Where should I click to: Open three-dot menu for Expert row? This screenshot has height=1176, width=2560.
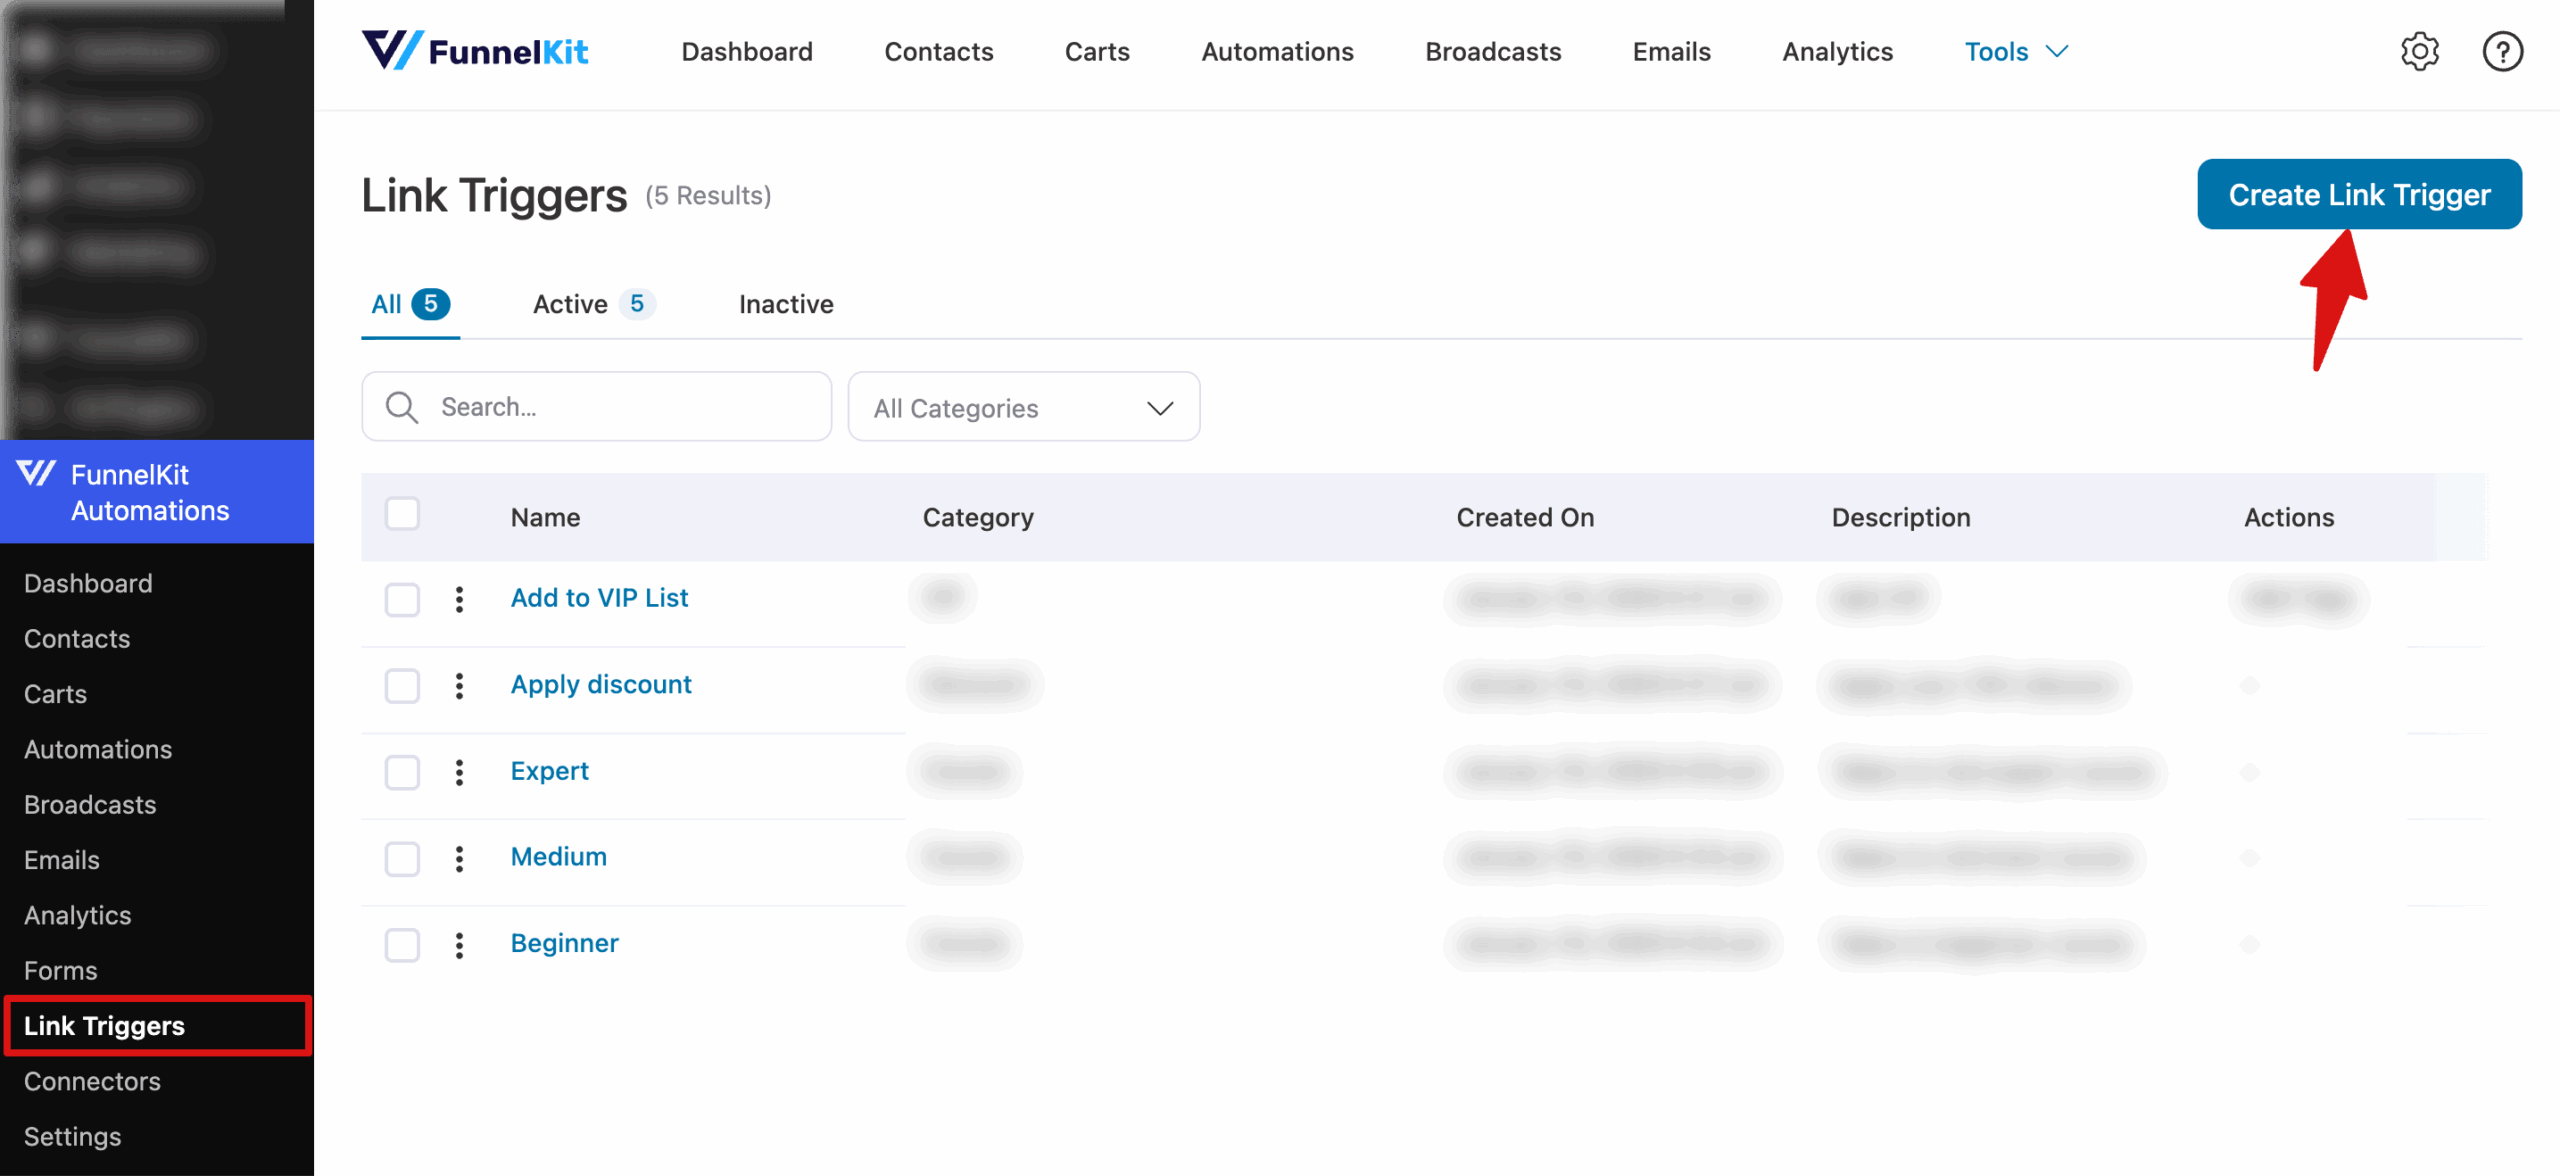(x=459, y=772)
